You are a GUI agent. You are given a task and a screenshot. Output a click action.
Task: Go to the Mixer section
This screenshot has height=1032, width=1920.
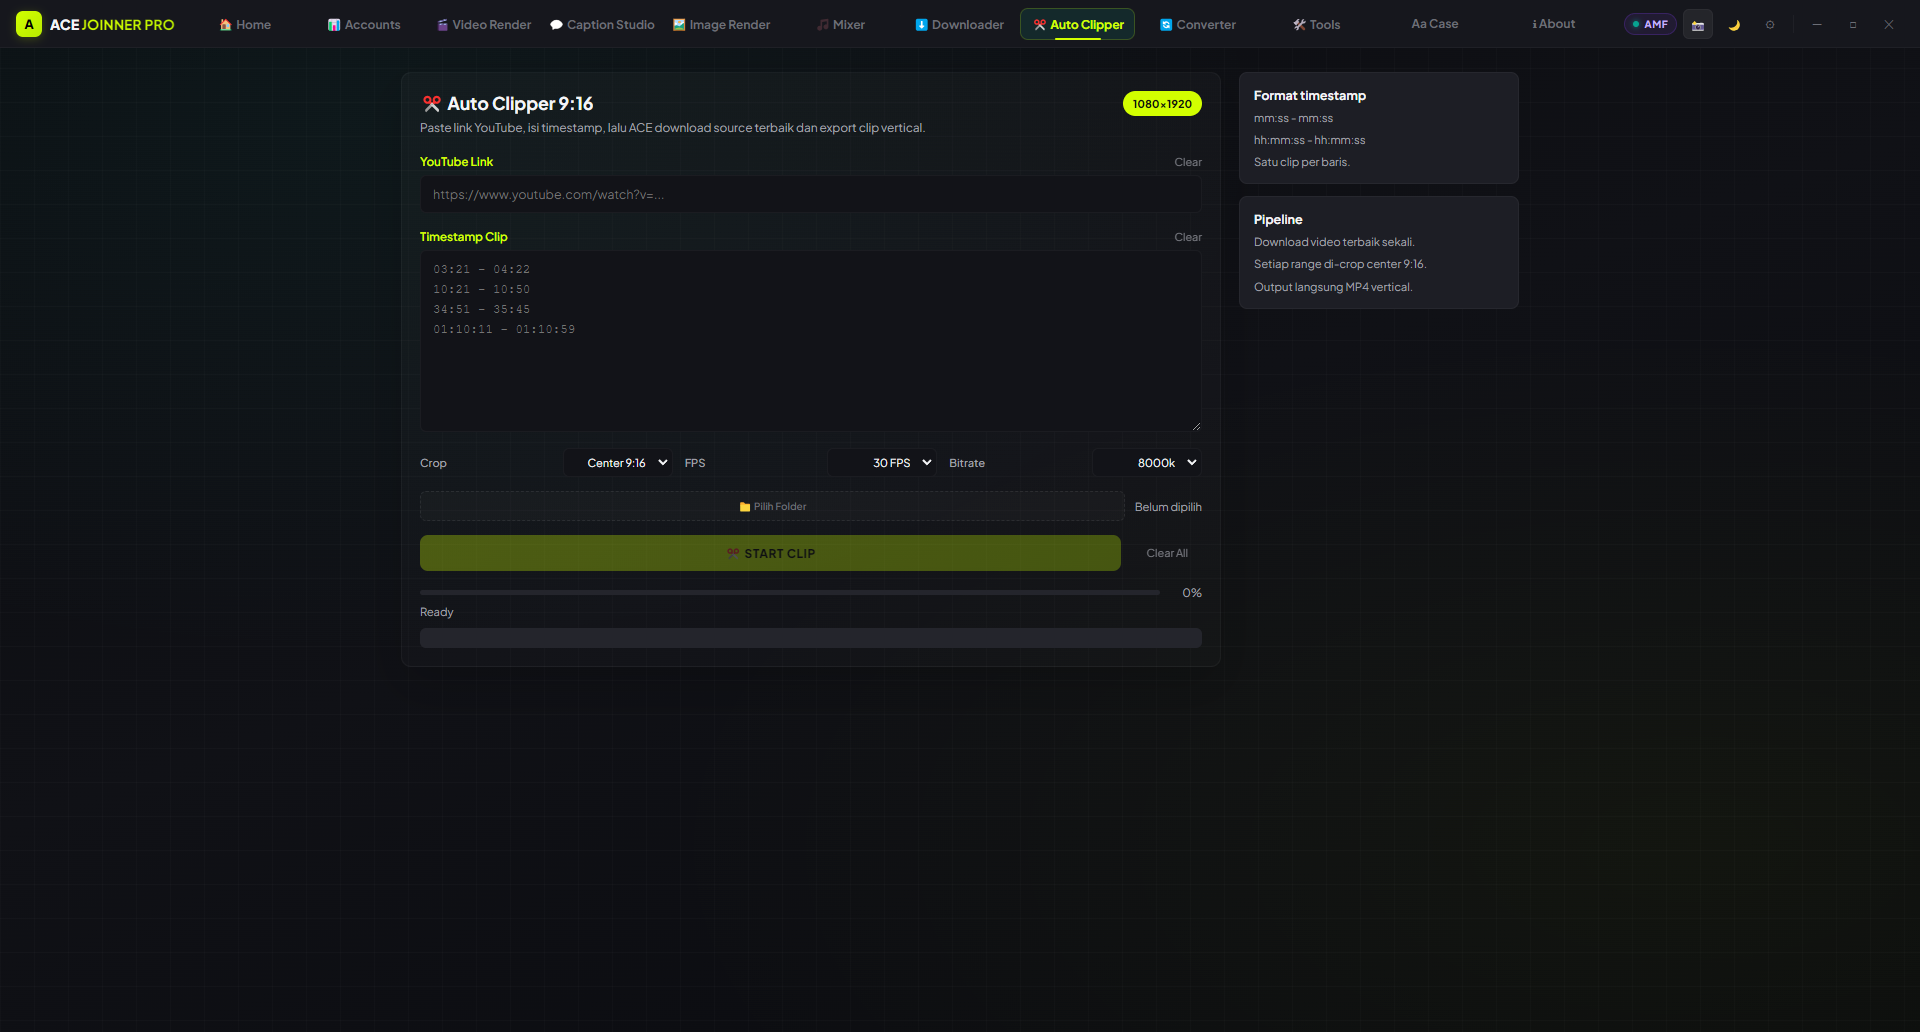[x=841, y=24]
